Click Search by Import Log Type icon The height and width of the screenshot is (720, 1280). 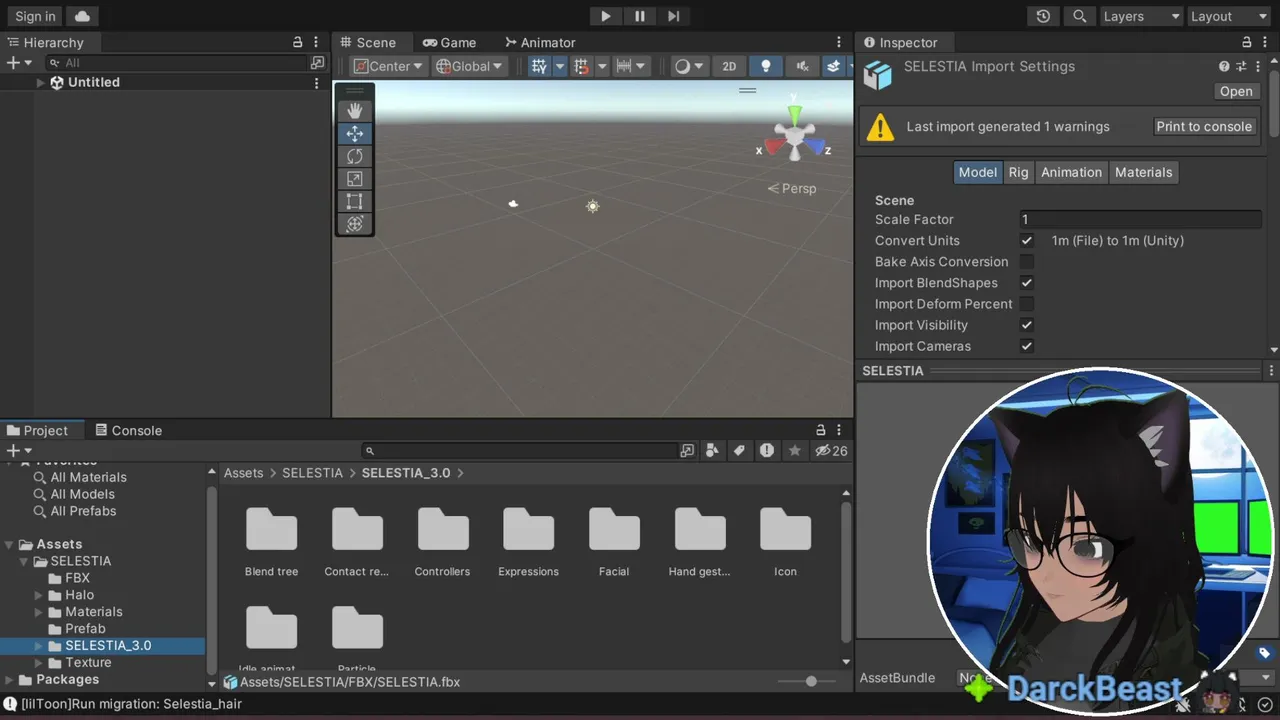click(767, 451)
